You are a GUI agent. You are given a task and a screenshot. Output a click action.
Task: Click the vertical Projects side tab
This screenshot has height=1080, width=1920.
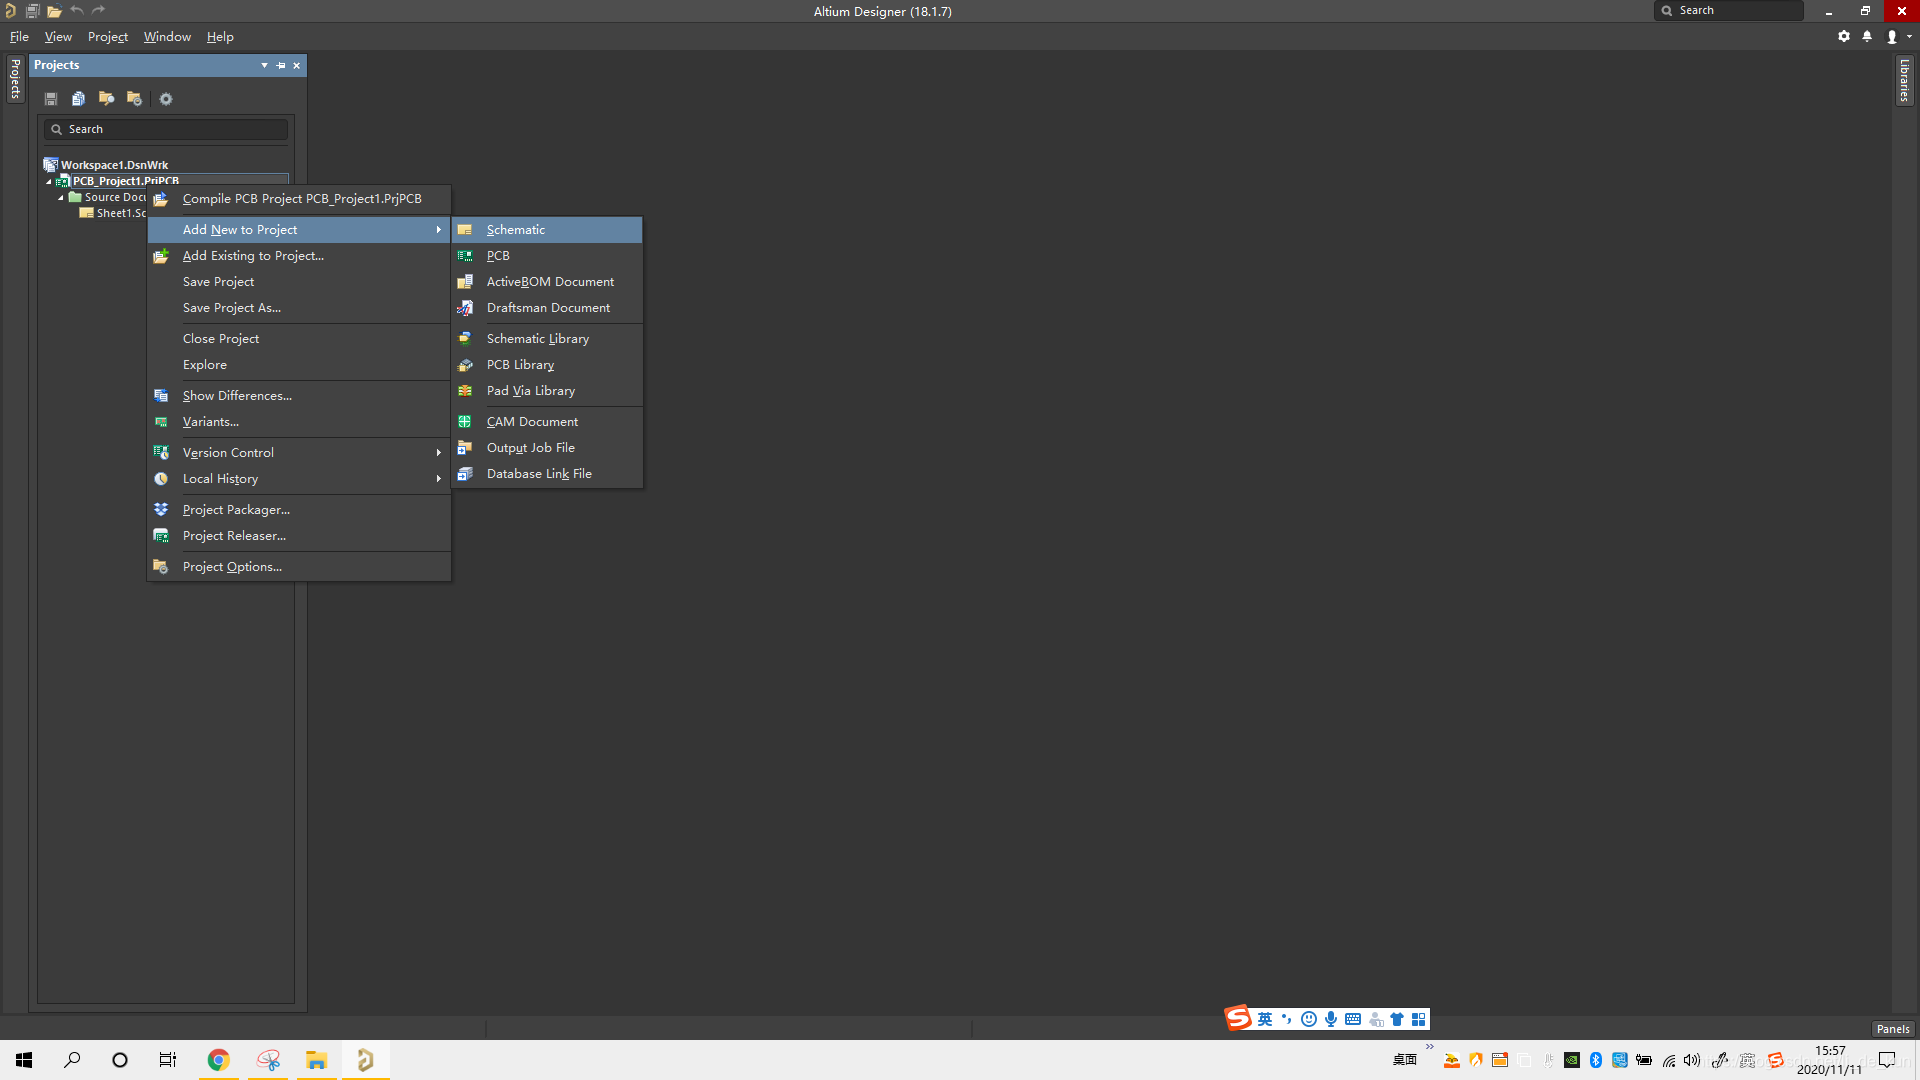(15, 79)
